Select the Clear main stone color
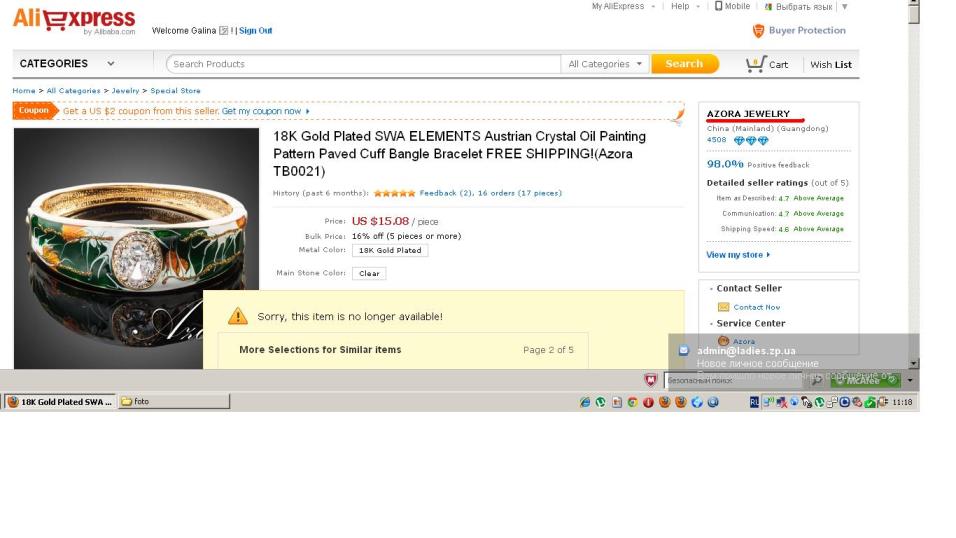Screen dimensions: 956x538 pyautogui.click(x=369, y=273)
